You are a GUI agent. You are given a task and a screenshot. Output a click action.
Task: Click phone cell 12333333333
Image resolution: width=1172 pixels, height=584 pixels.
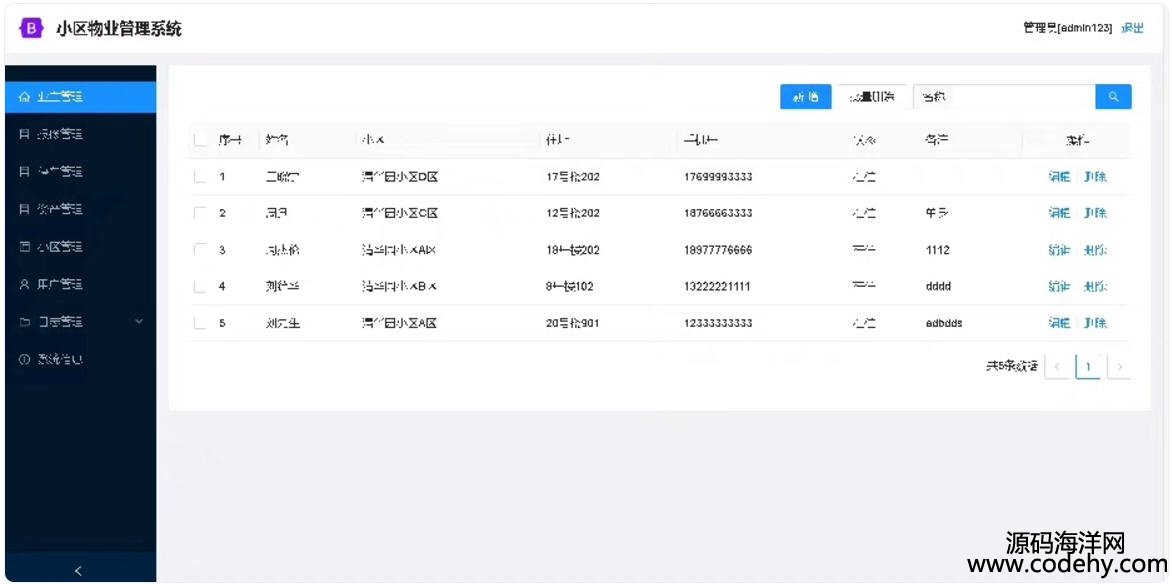pos(718,323)
